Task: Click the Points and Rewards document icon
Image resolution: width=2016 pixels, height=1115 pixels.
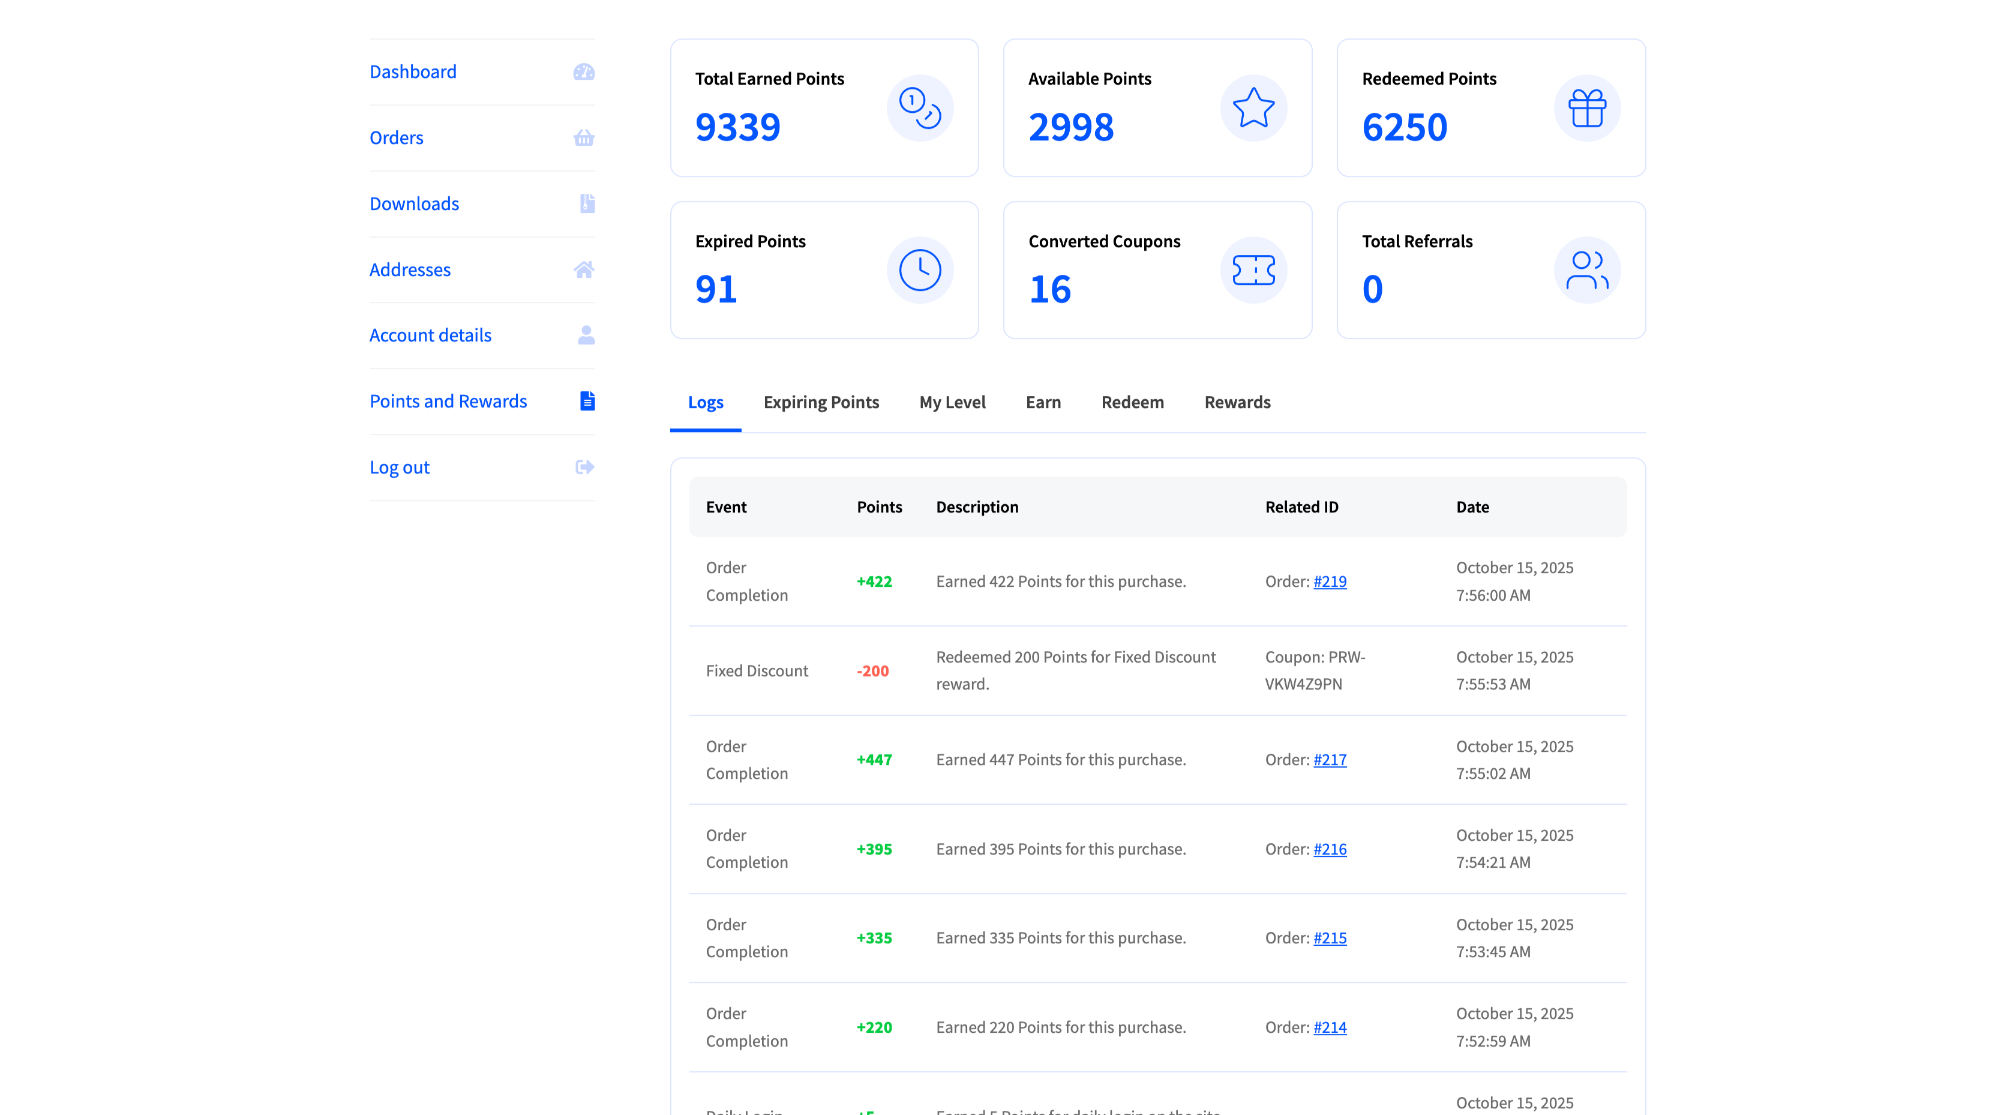Action: (x=584, y=401)
